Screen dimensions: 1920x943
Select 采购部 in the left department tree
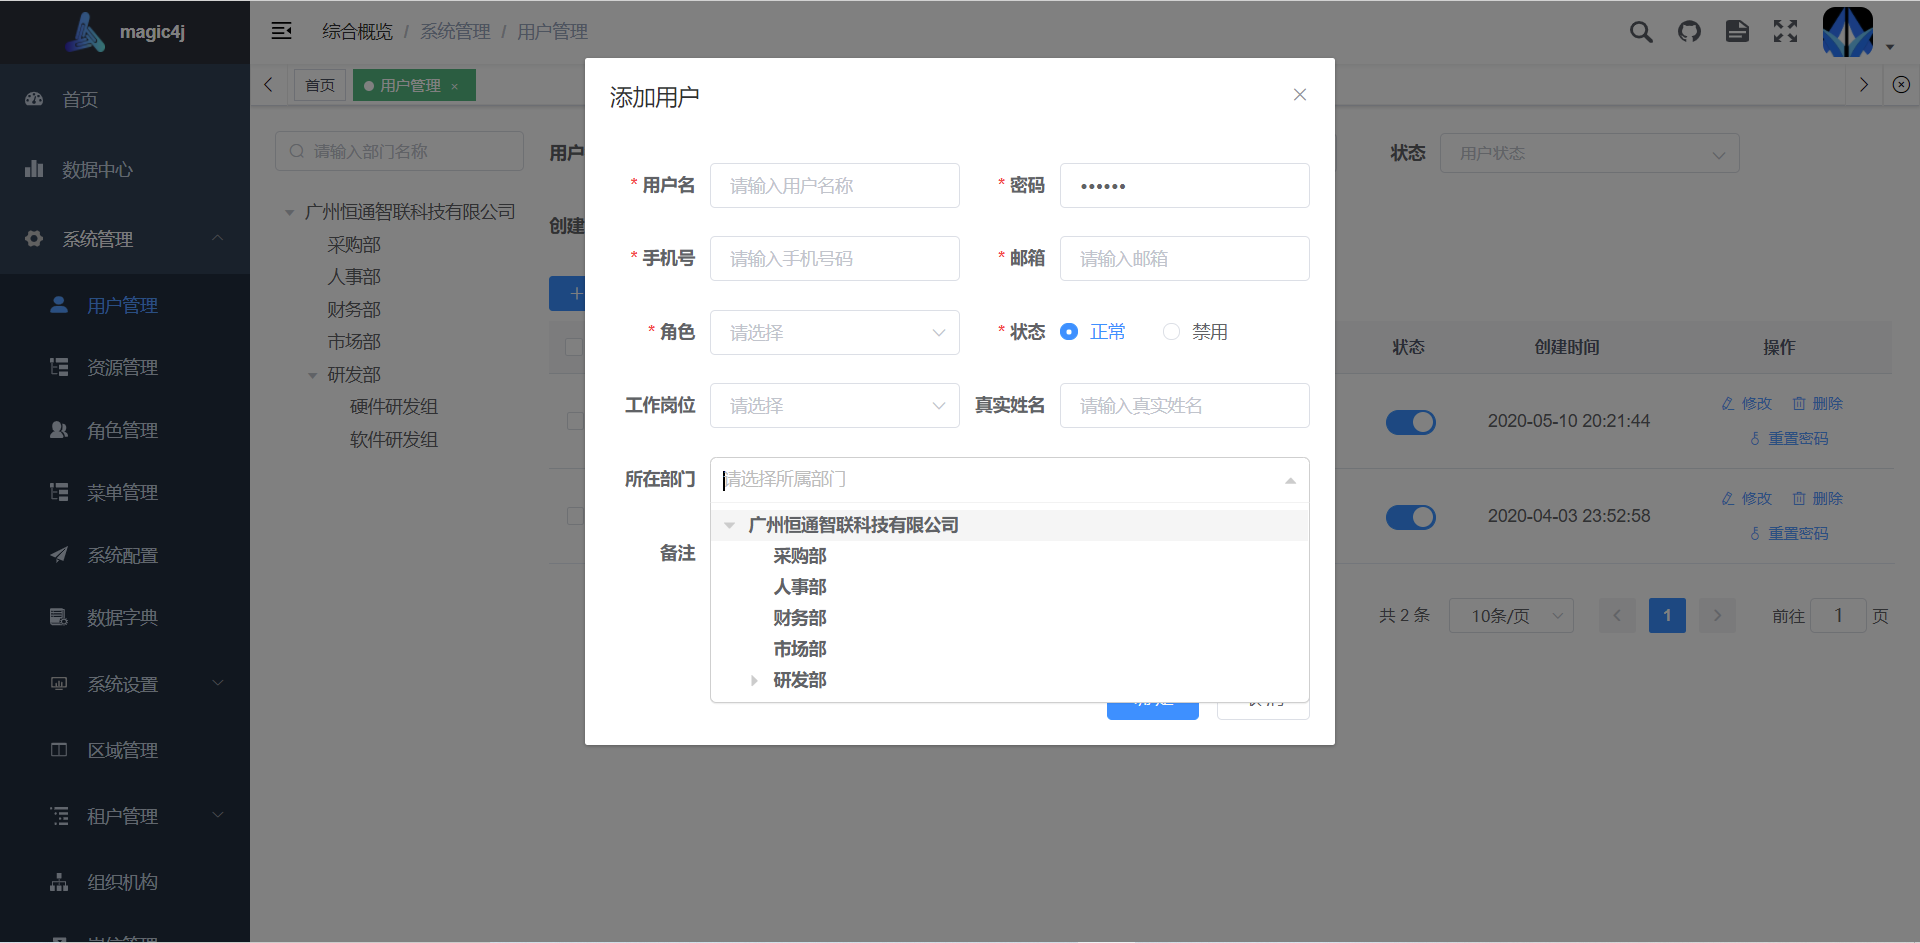[x=354, y=245]
